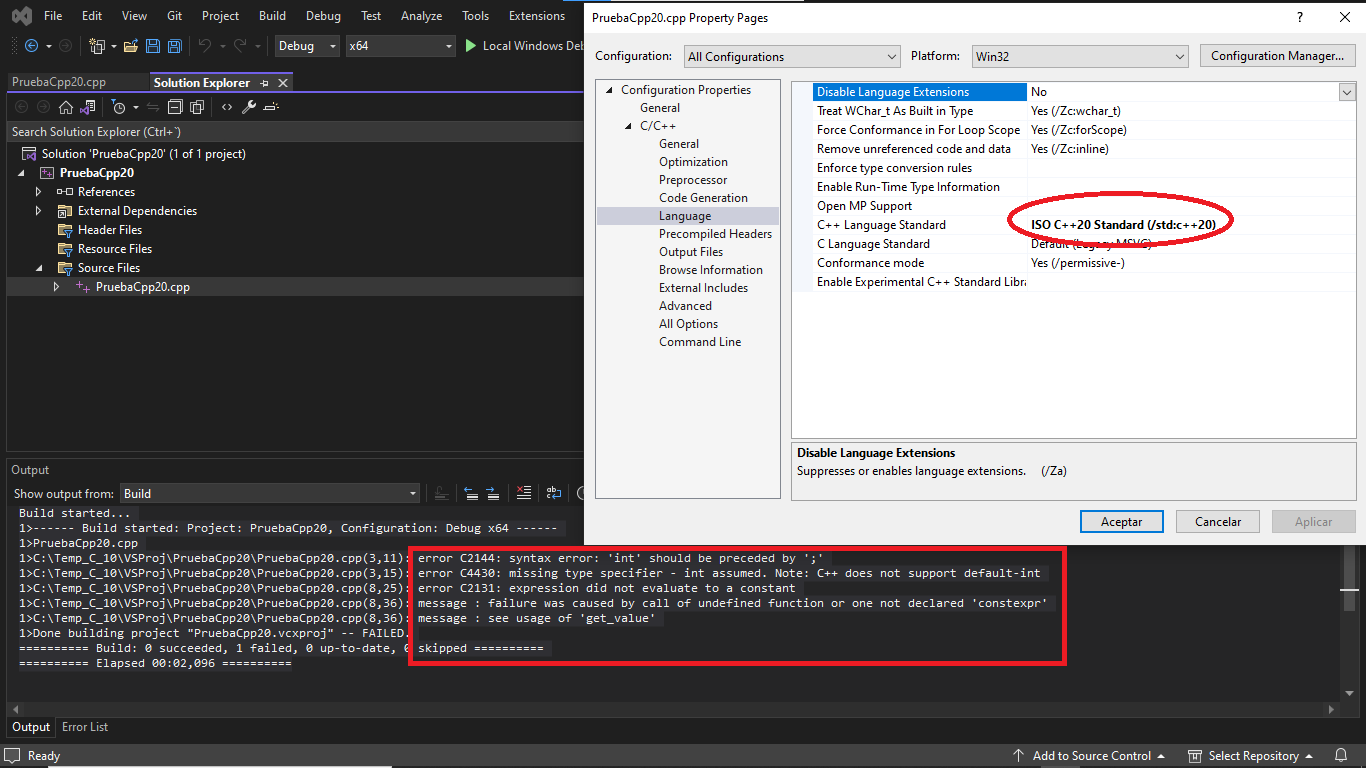
Task: Collapse the Configuration Properties tree node
Action: tap(608, 90)
